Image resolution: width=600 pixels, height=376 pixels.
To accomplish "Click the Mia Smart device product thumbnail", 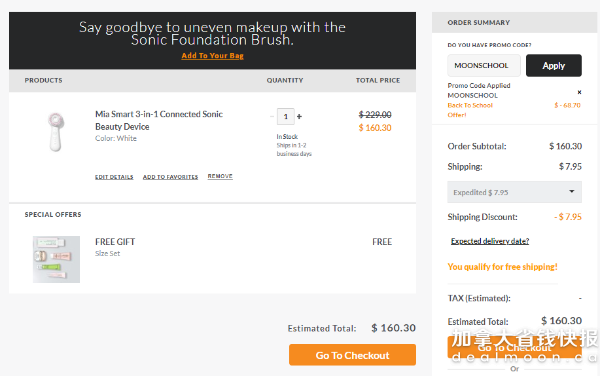I will [x=56, y=132].
